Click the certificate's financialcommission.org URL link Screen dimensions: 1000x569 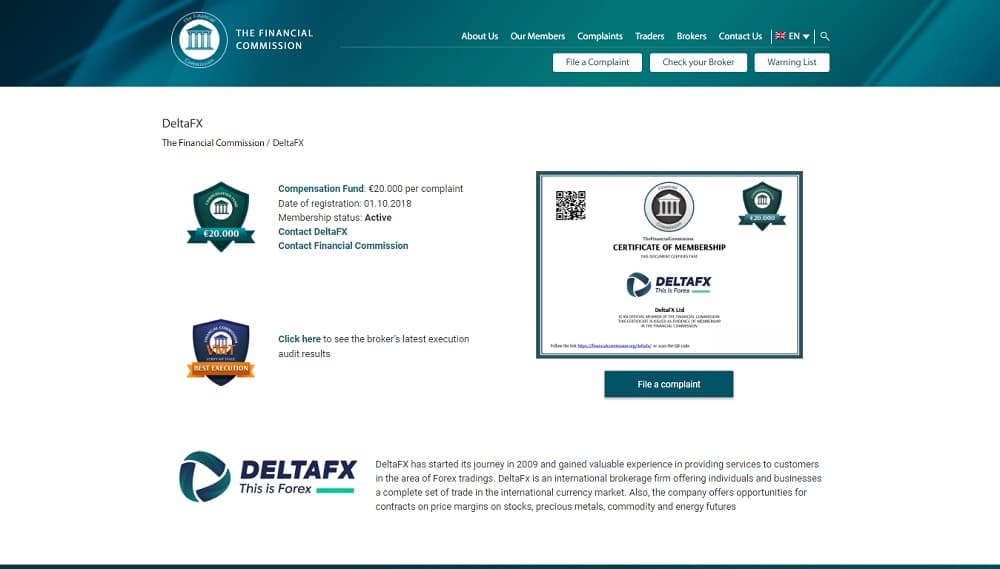[x=614, y=346]
